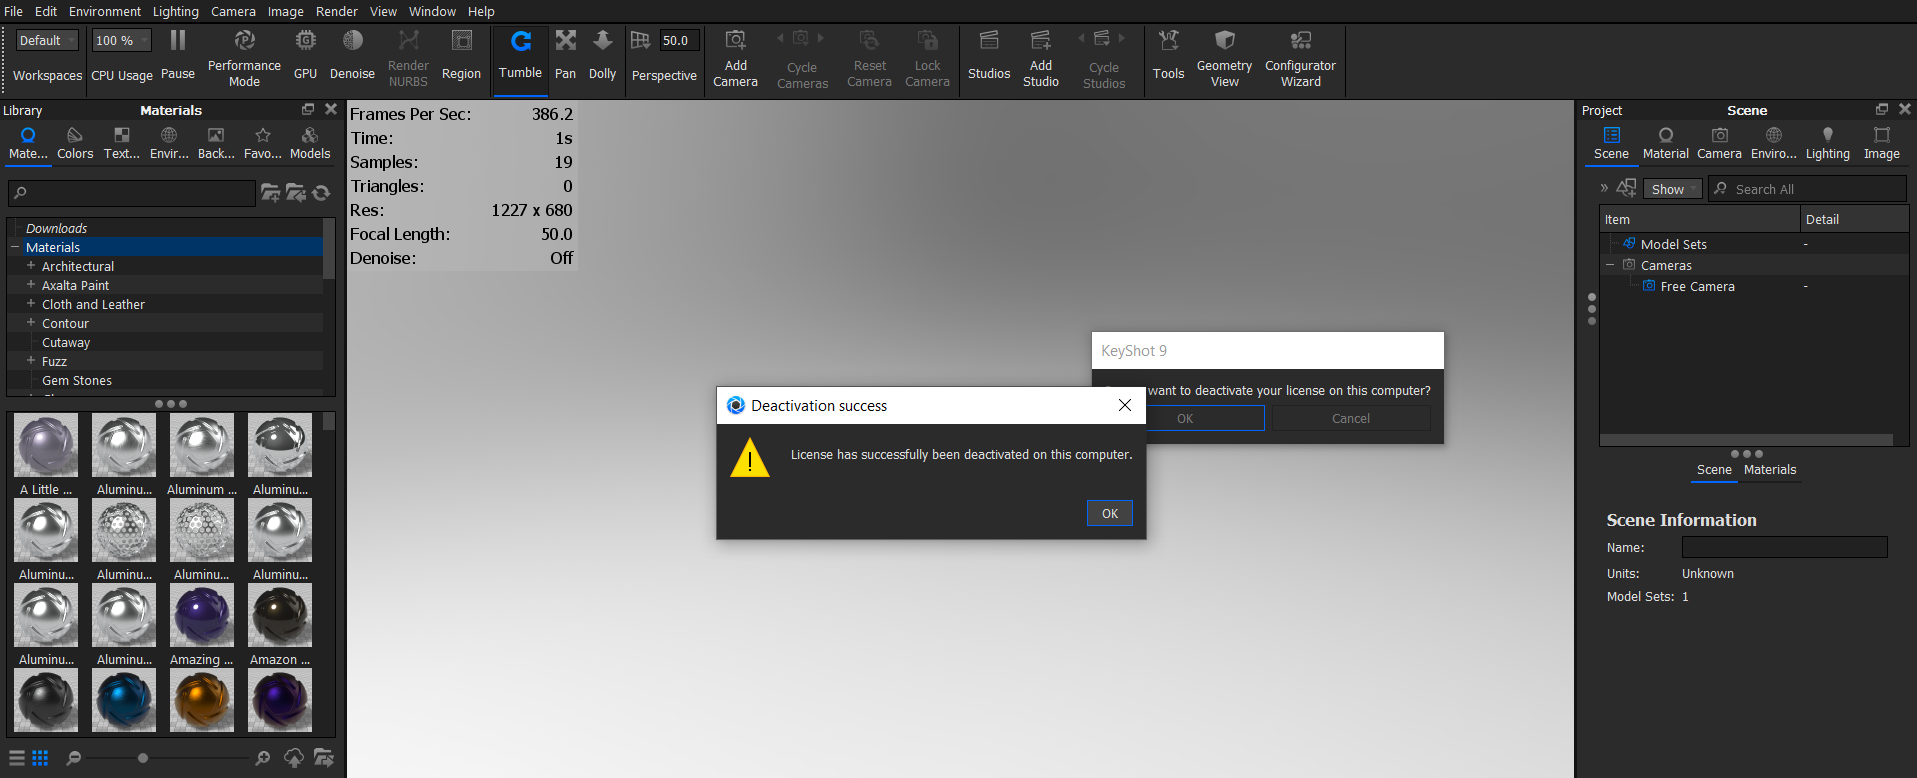Expand the Cloth and Leather folder
The image size is (1917, 778).
point(31,304)
